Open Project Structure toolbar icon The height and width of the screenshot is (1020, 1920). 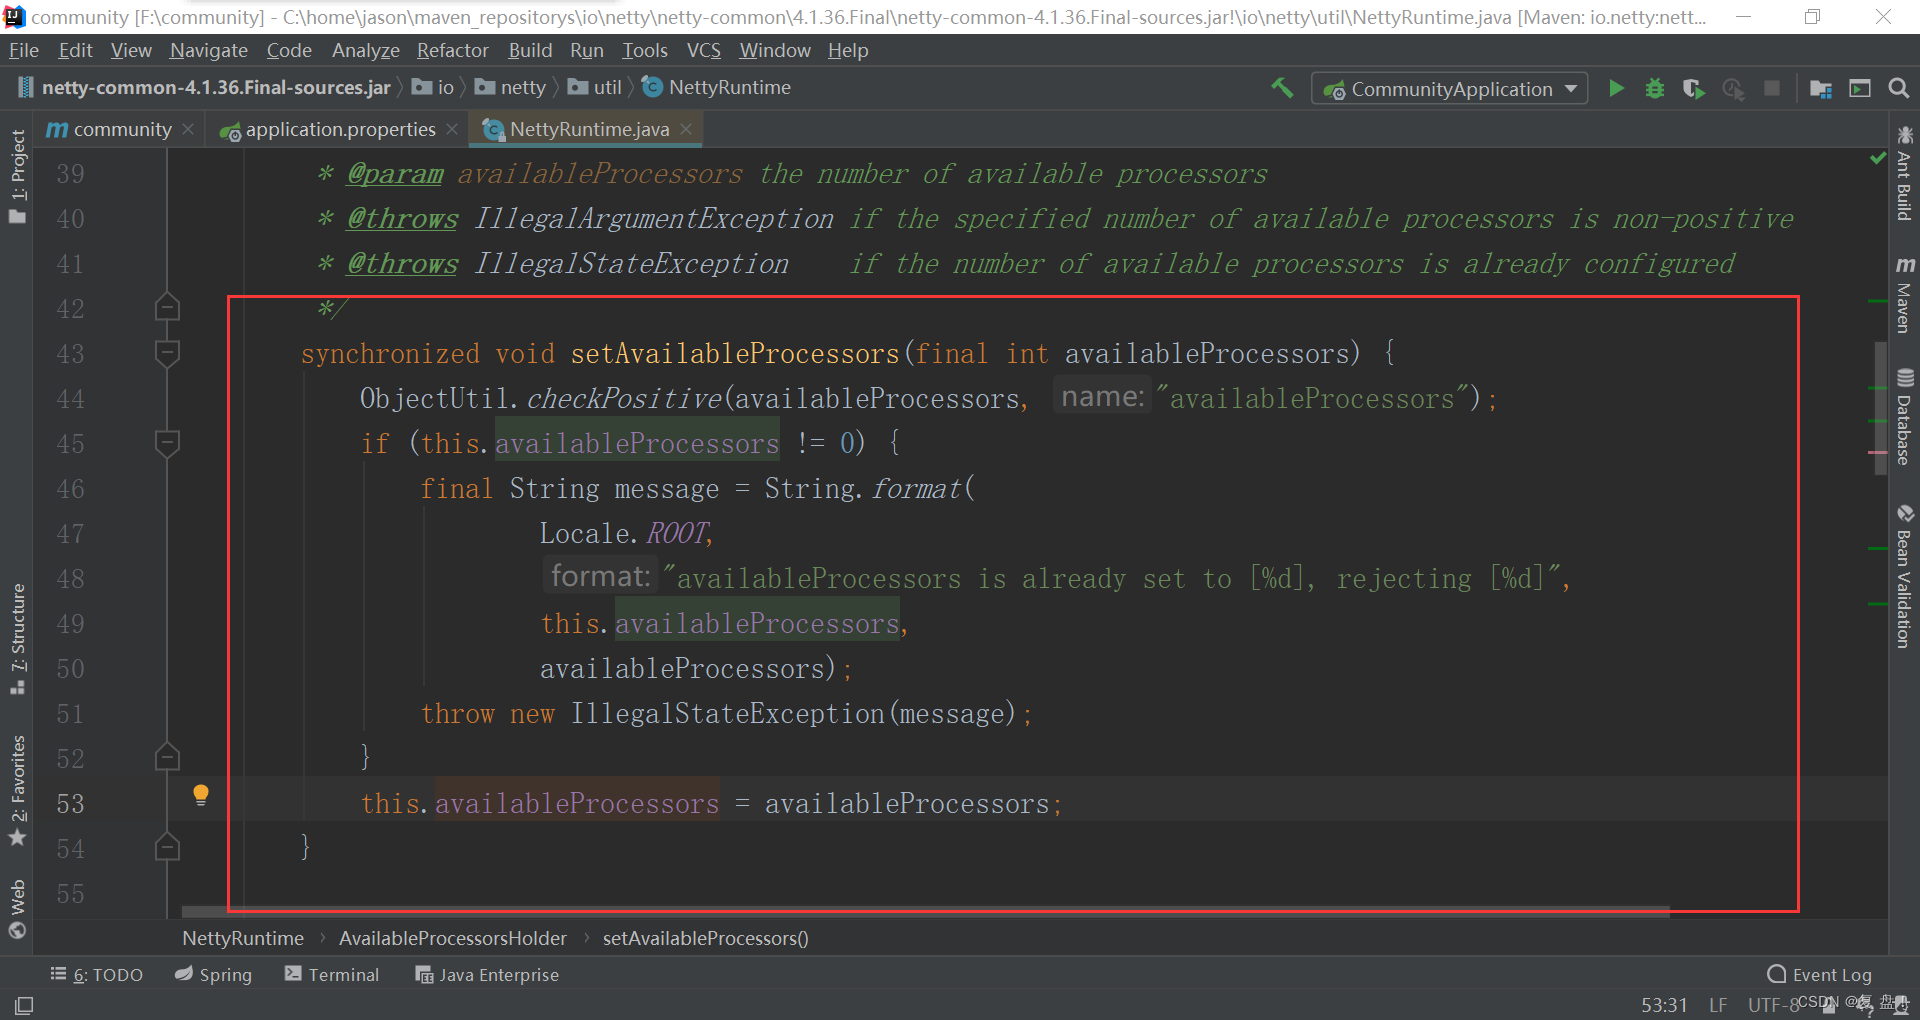[x=1821, y=89]
